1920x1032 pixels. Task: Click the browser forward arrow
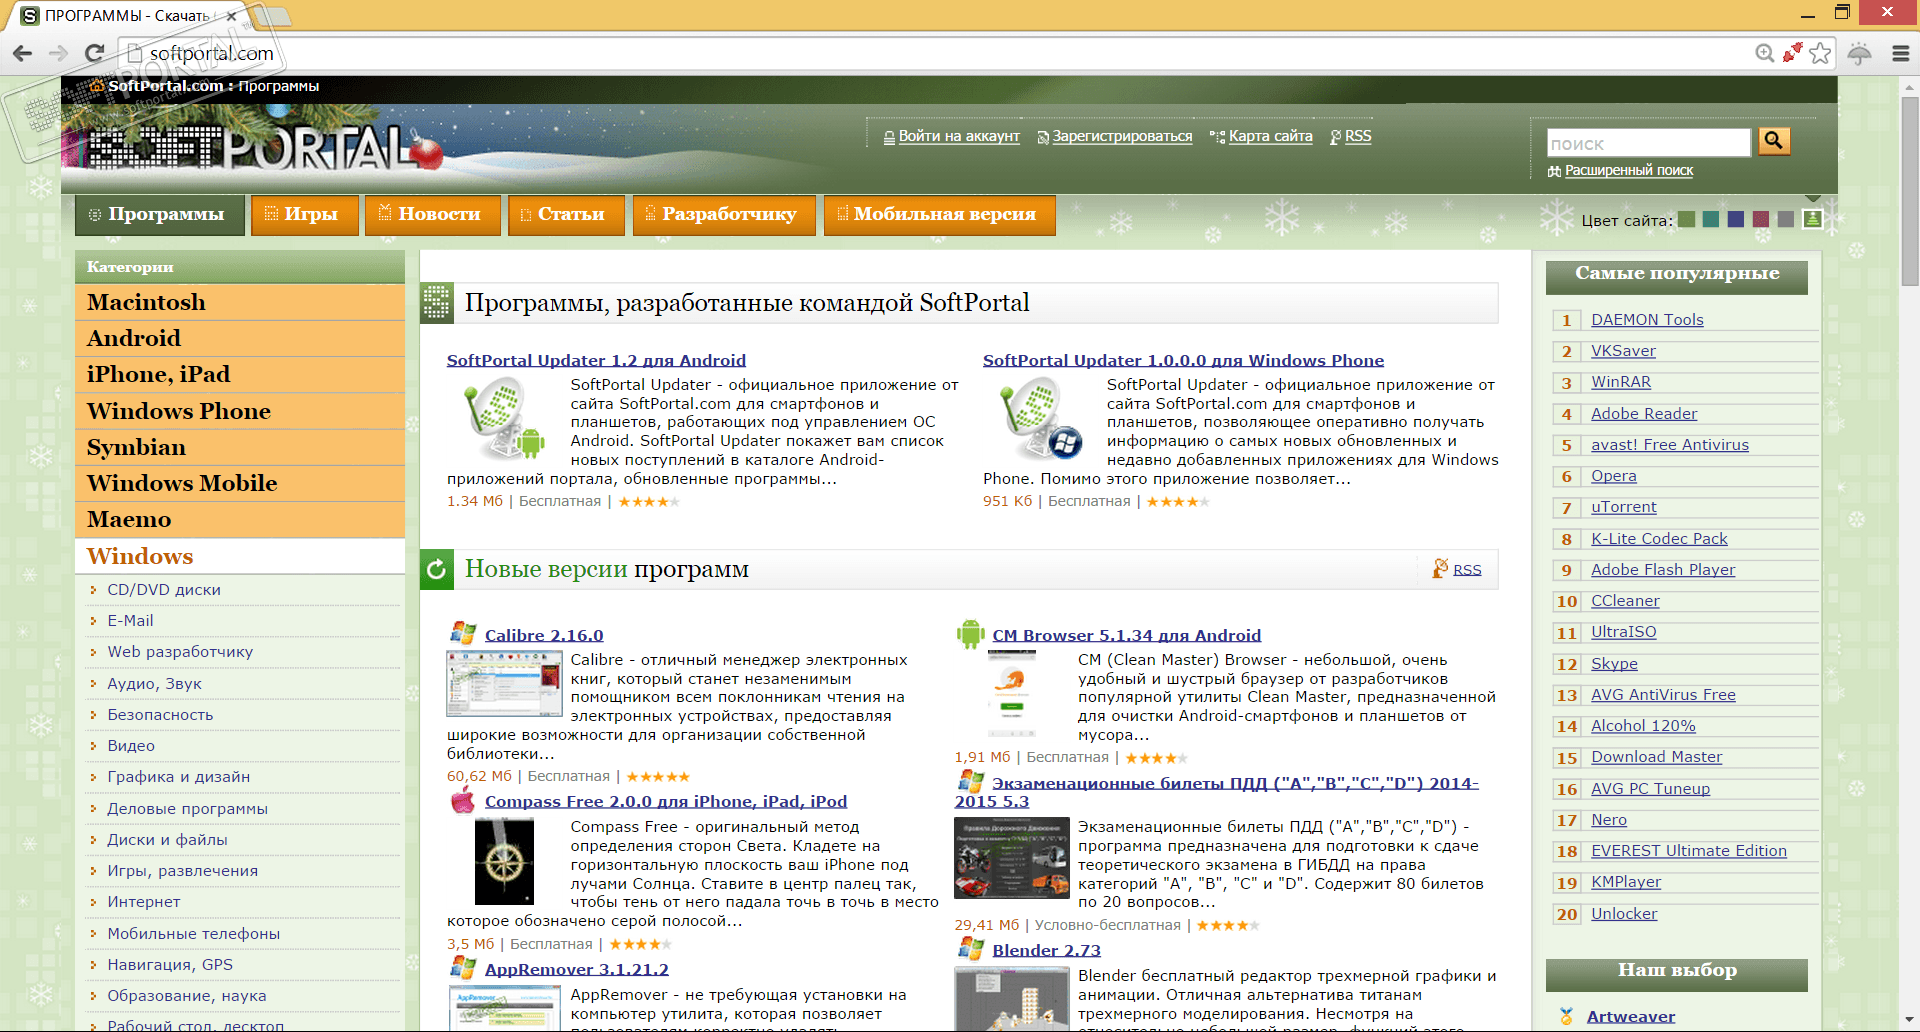(58, 53)
